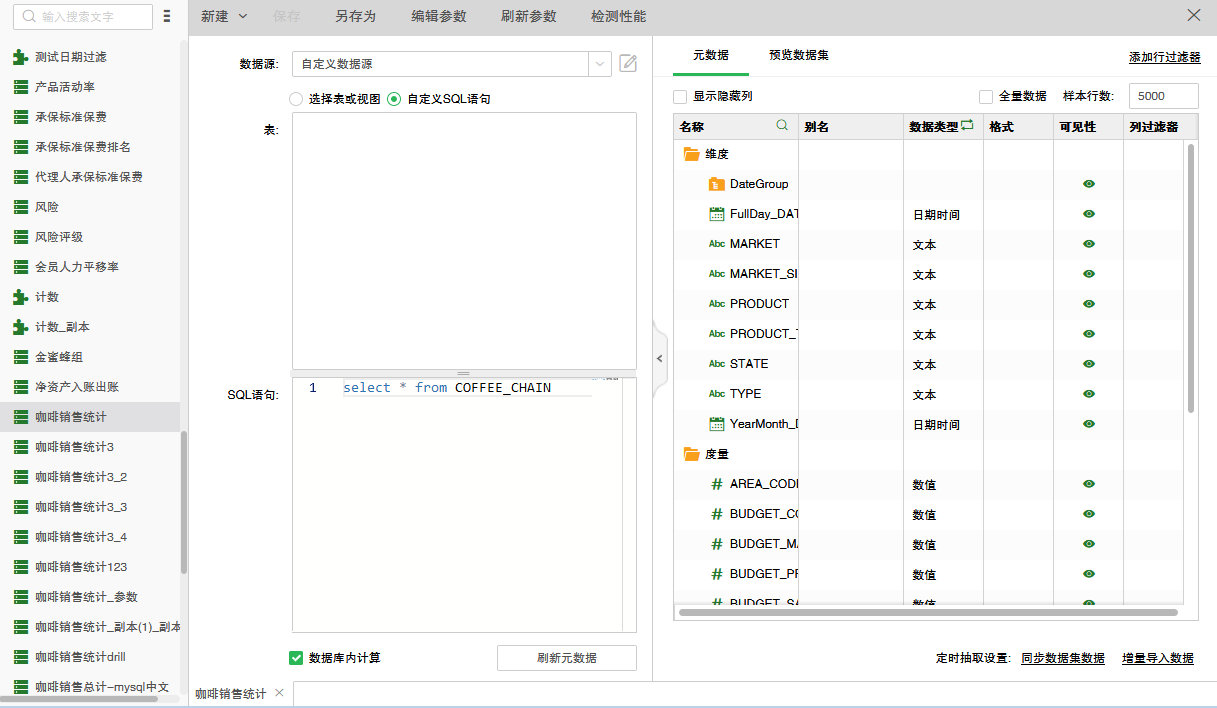Click the 添加行过滤器 link
This screenshot has width=1217, height=708.
click(x=1164, y=58)
